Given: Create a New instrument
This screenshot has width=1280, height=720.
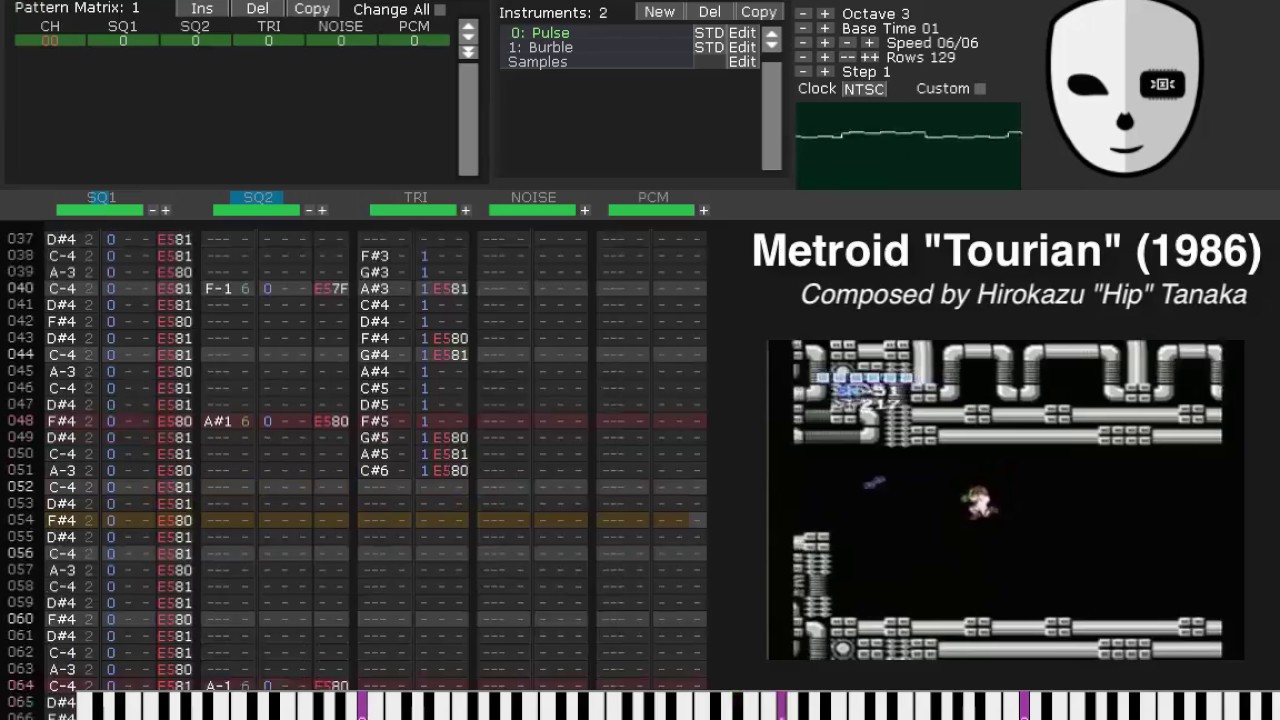Looking at the screenshot, I should (x=659, y=12).
